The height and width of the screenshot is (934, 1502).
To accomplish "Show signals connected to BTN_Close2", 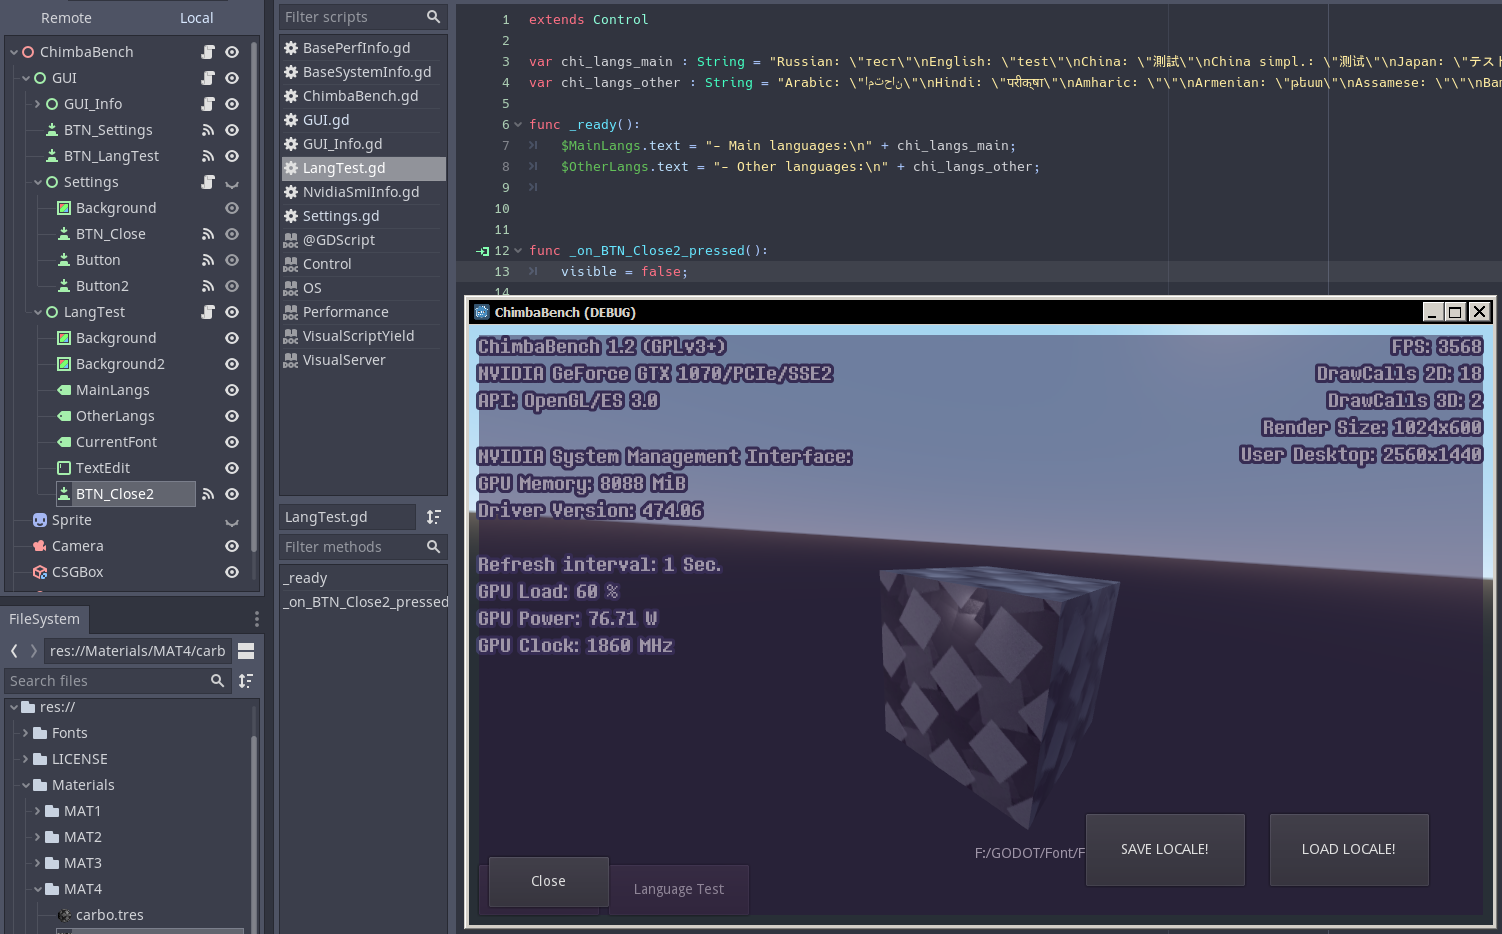I will (208, 494).
